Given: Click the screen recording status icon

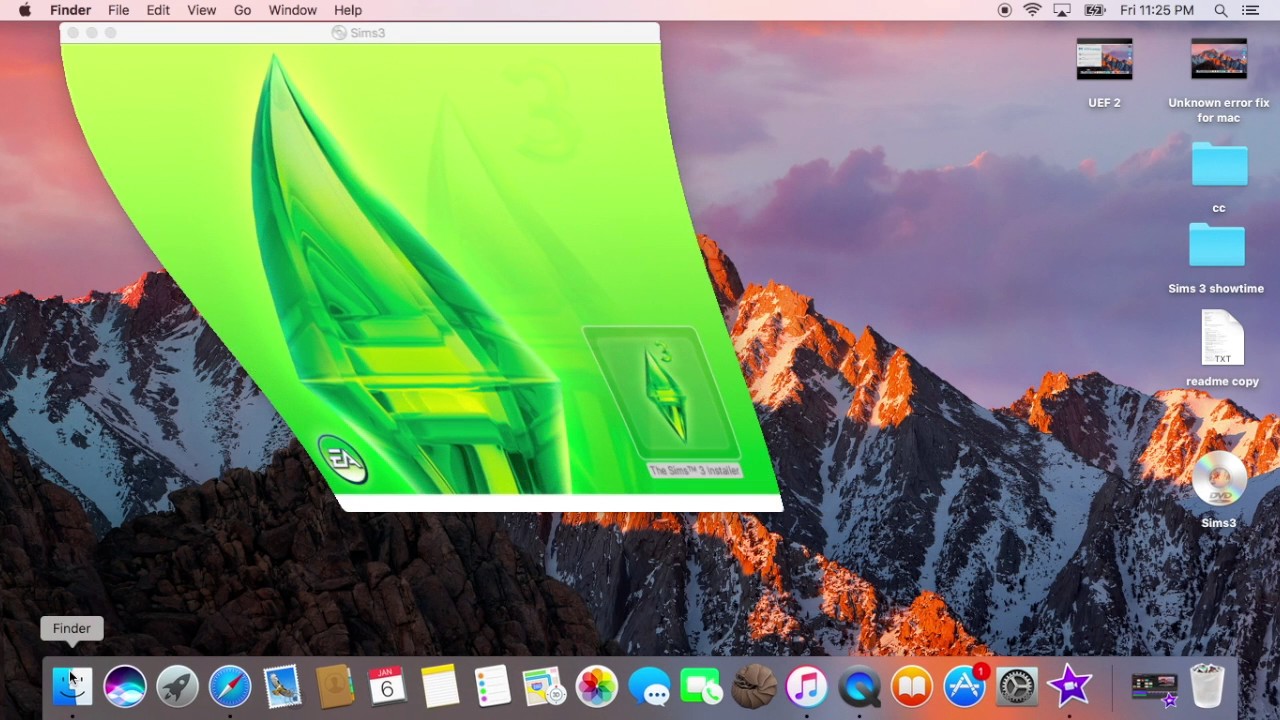Looking at the screenshot, I should click(x=1004, y=10).
